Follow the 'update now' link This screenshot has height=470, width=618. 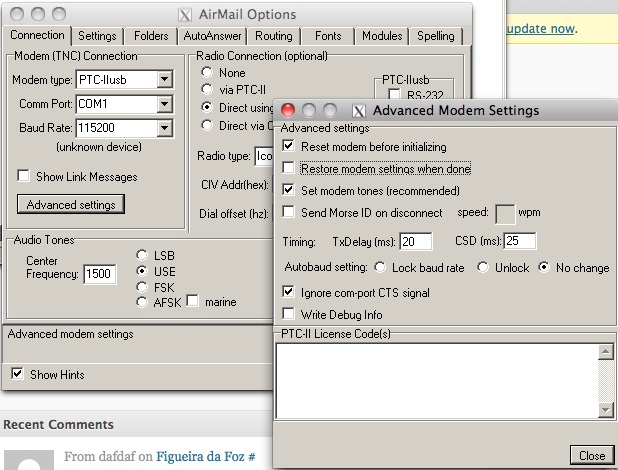(x=540, y=29)
